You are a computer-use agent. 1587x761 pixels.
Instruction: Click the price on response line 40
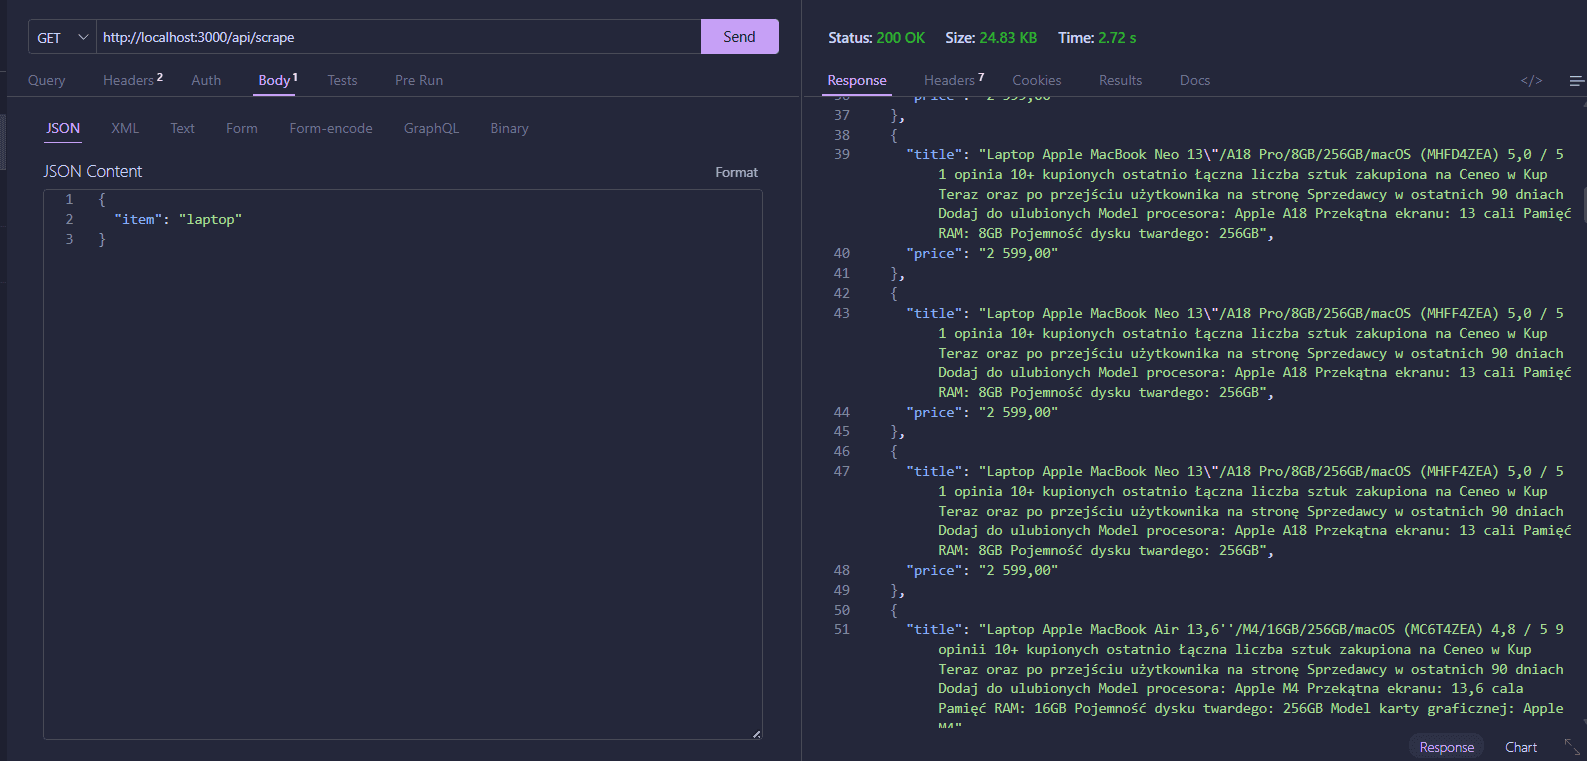[982, 253]
